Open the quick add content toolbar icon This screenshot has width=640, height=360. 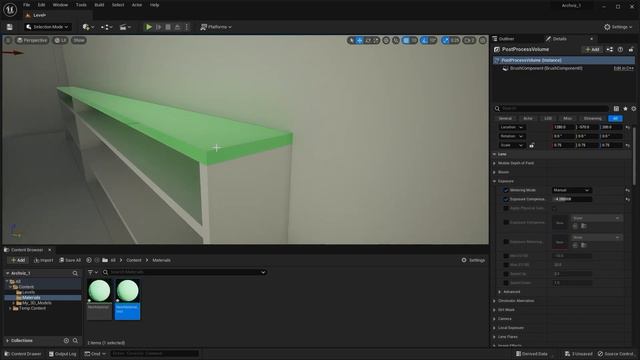pos(88,27)
